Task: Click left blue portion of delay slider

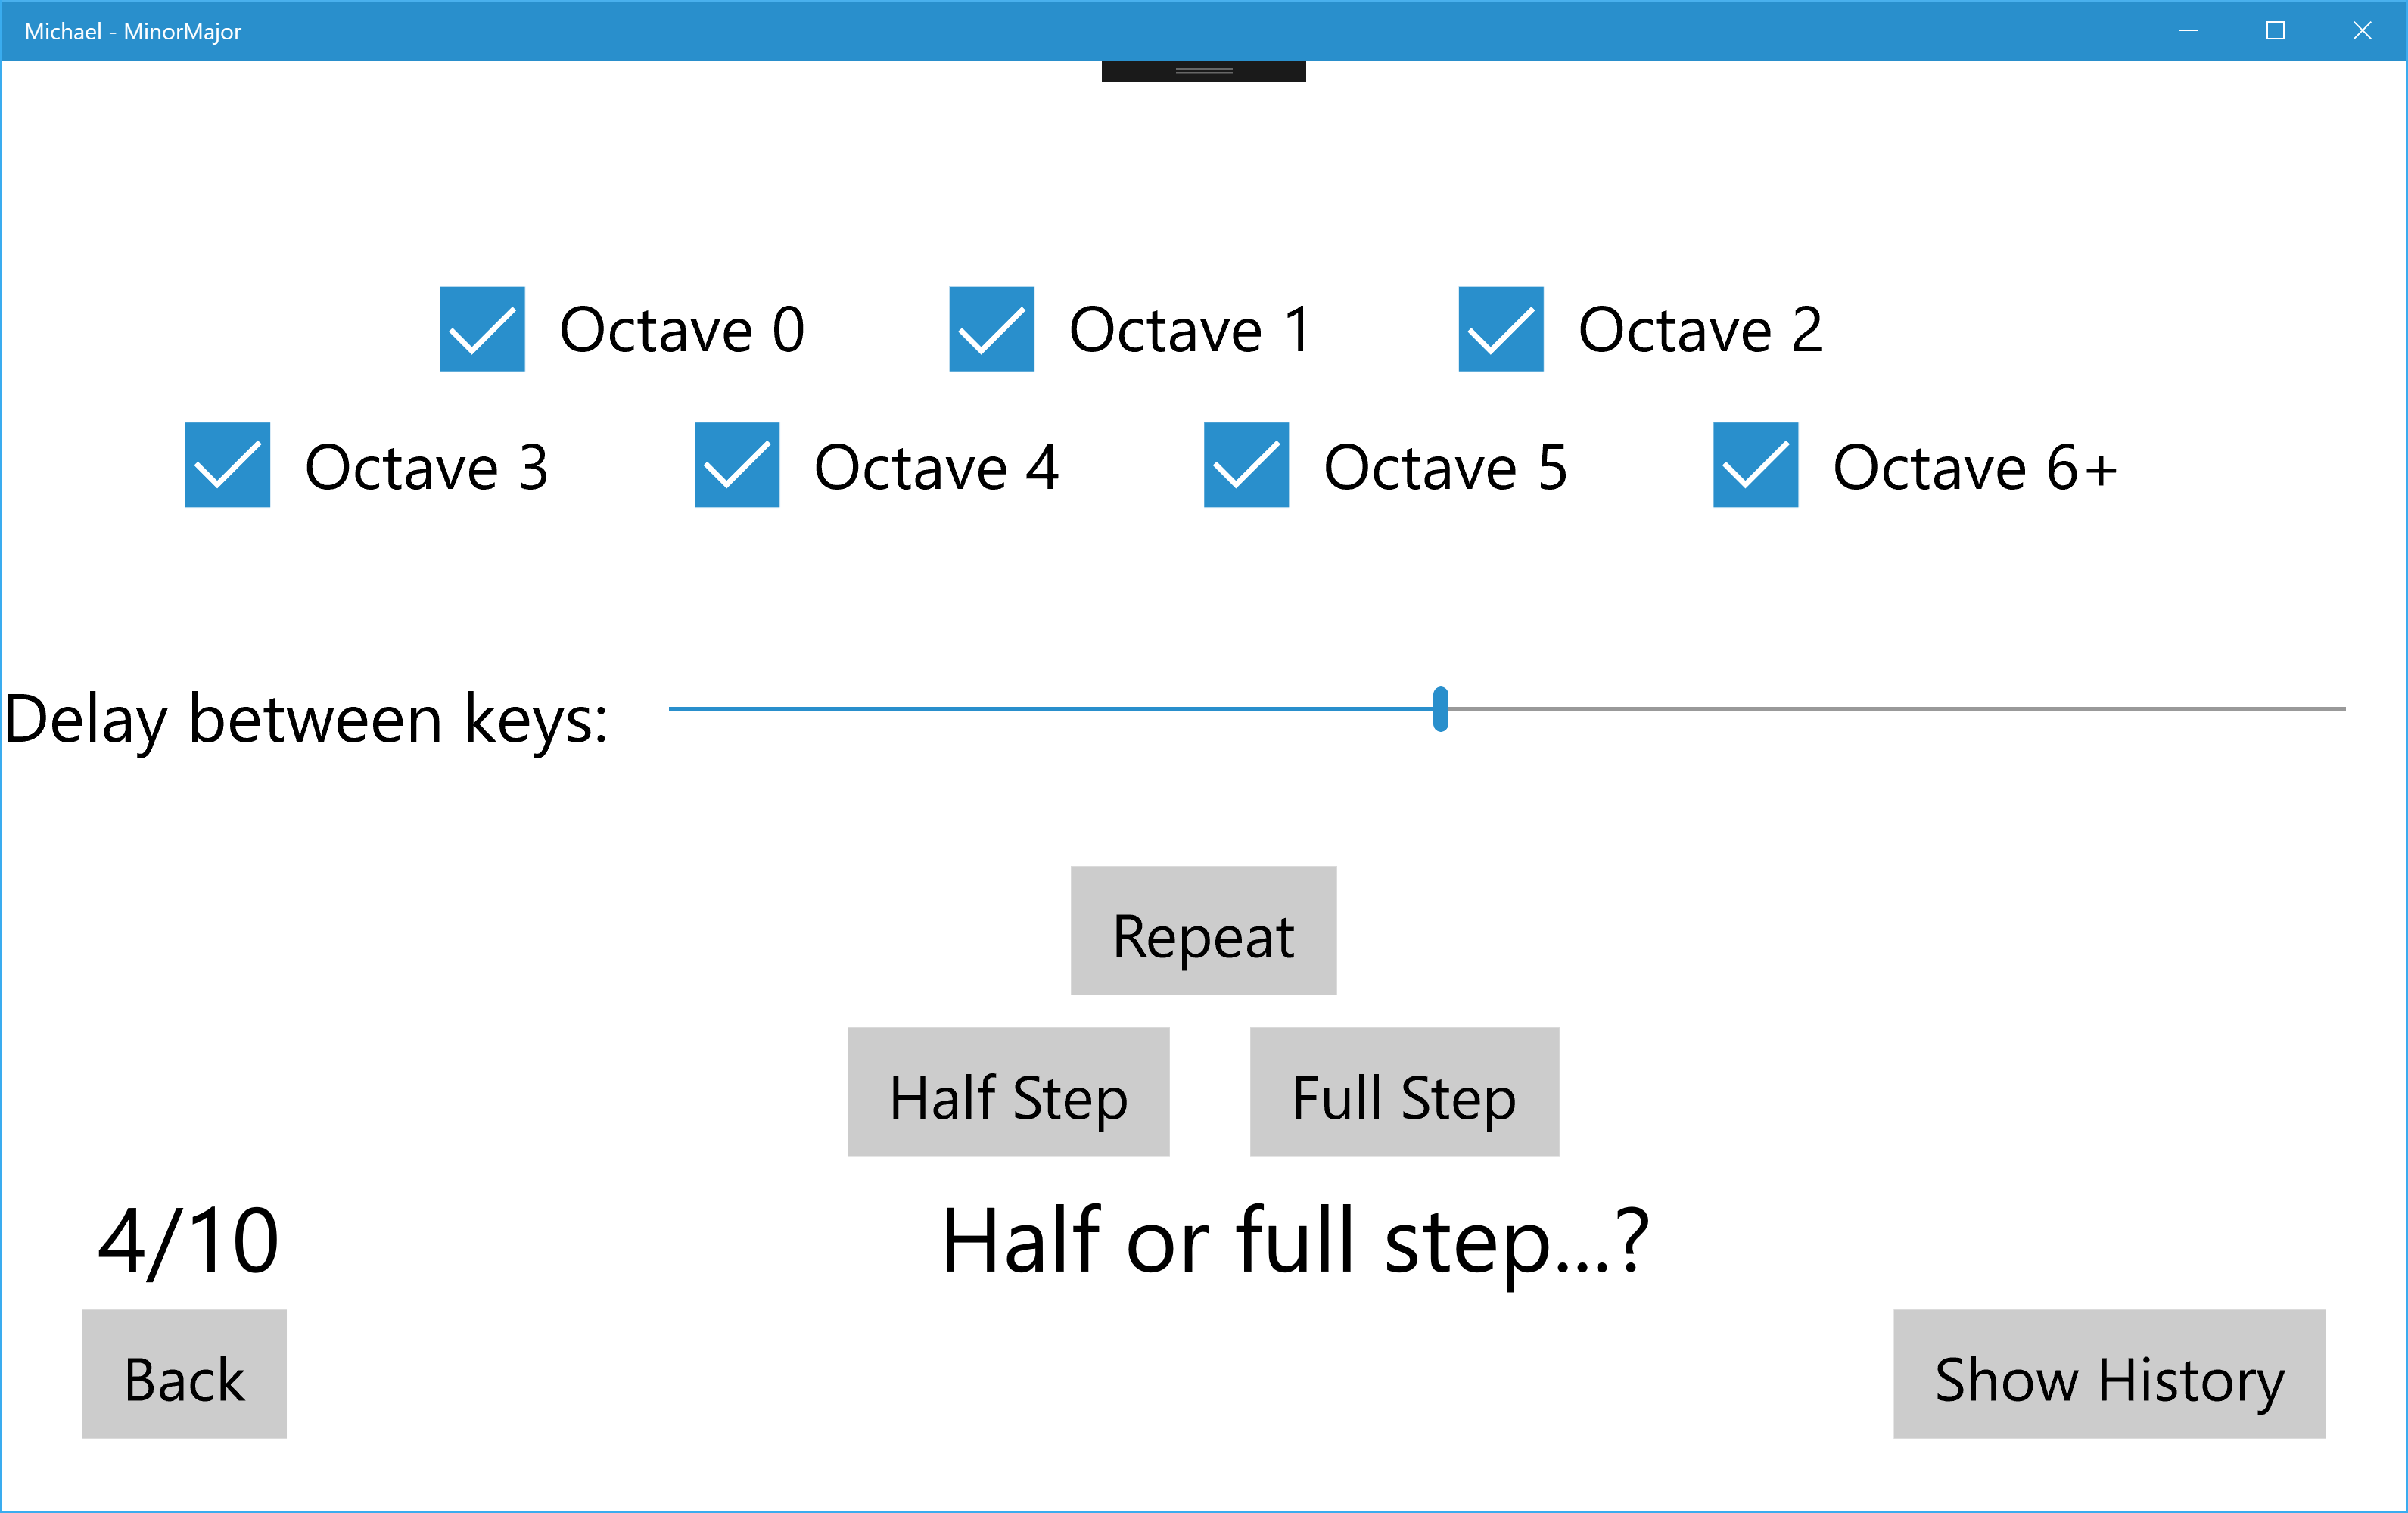Action: click(x=1050, y=709)
